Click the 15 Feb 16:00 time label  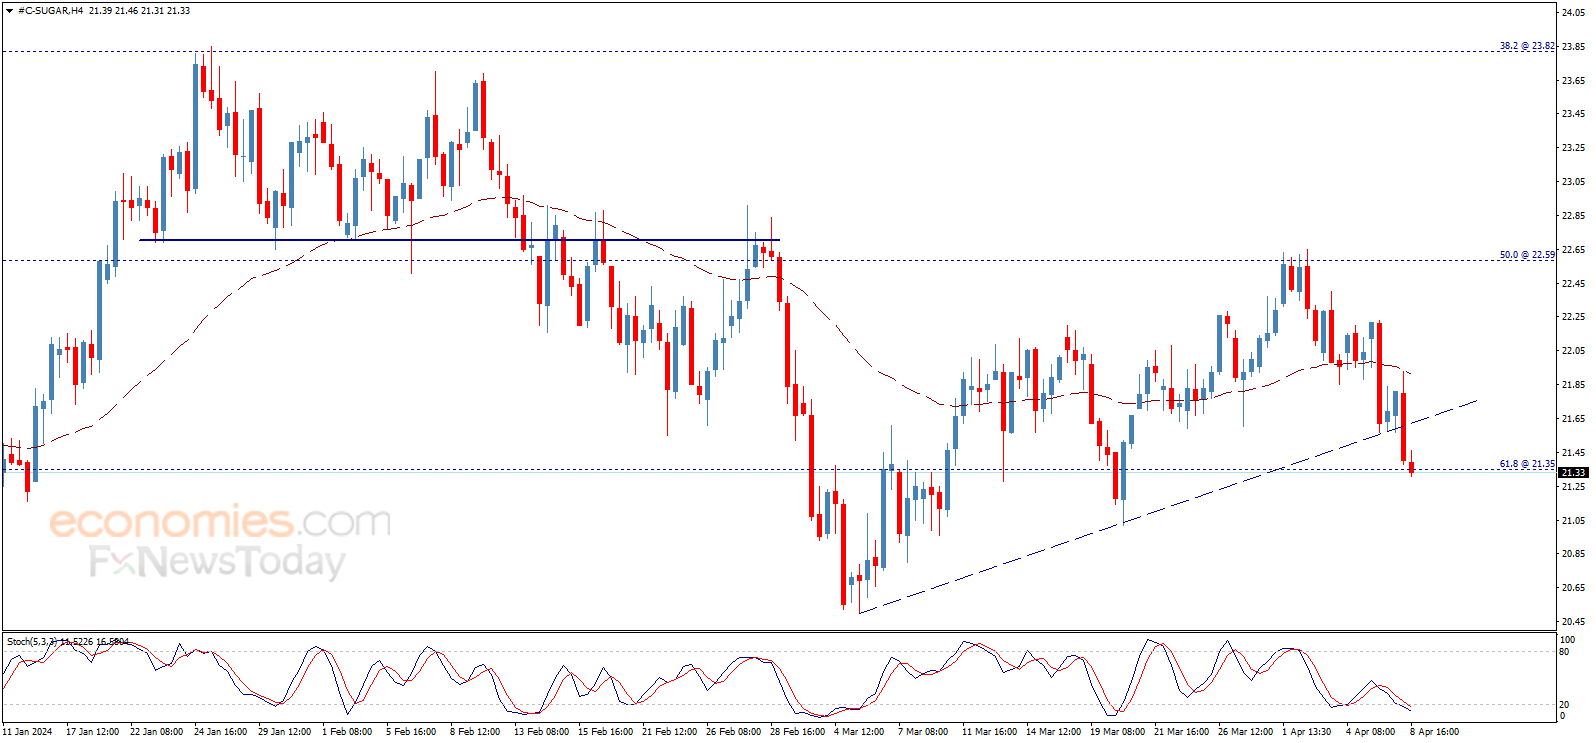pyautogui.click(x=605, y=732)
